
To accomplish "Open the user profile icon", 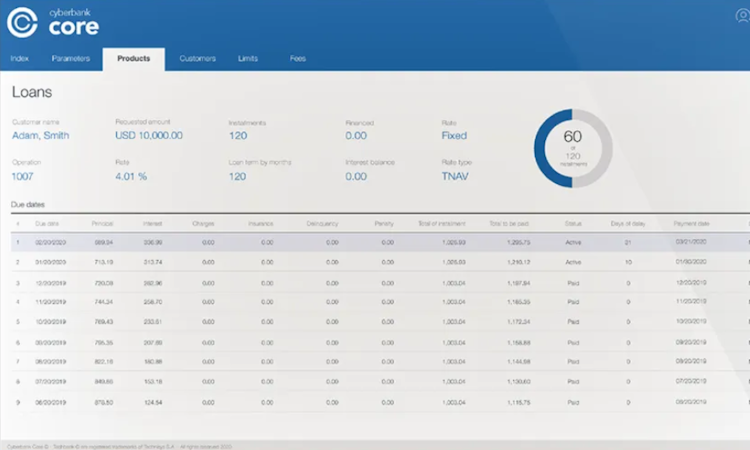I will (x=742, y=16).
